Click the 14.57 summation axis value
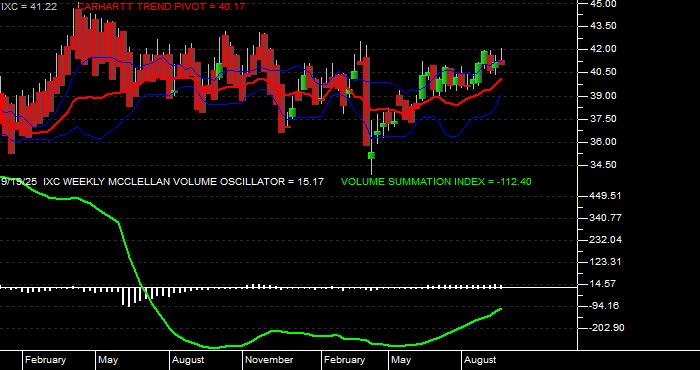 click(x=603, y=284)
